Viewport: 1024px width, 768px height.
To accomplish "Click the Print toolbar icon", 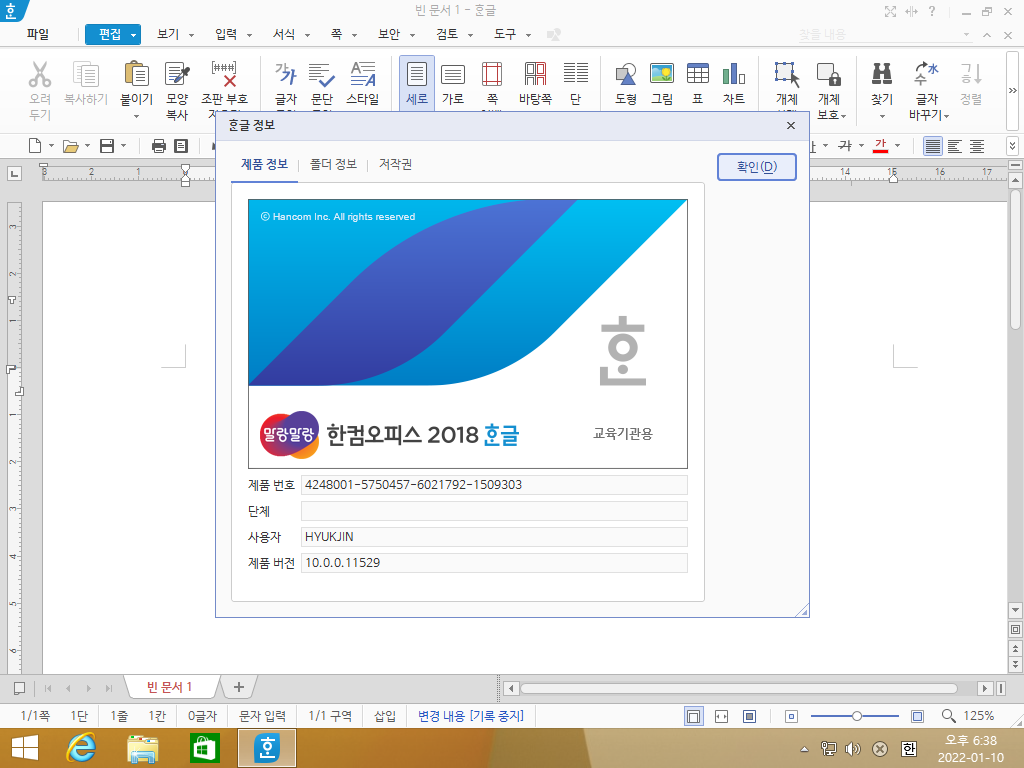I will pyautogui.click(x=159, y=146).
